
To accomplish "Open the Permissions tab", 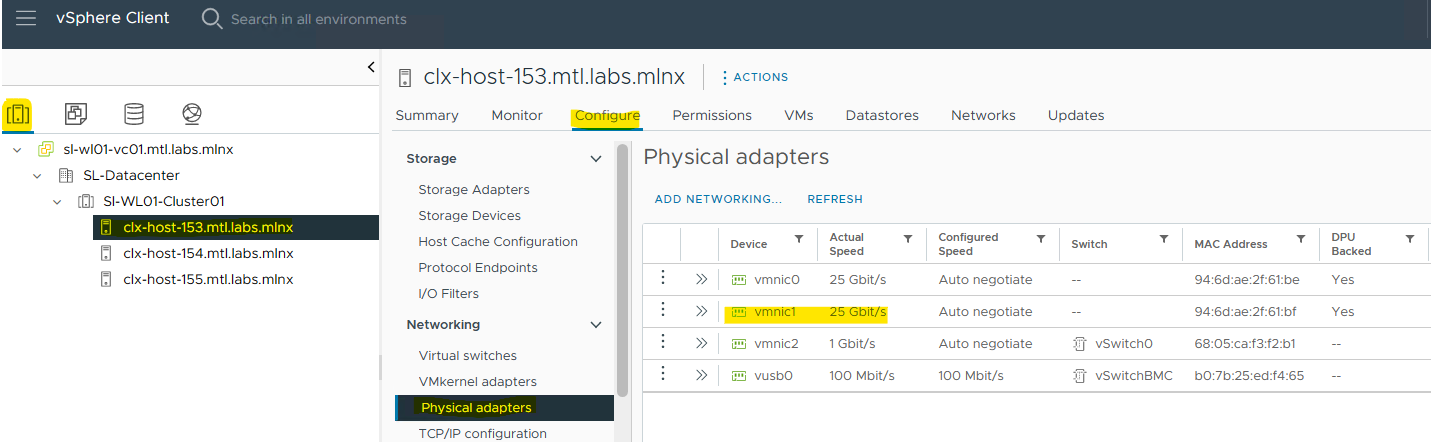I will [712, 115].
